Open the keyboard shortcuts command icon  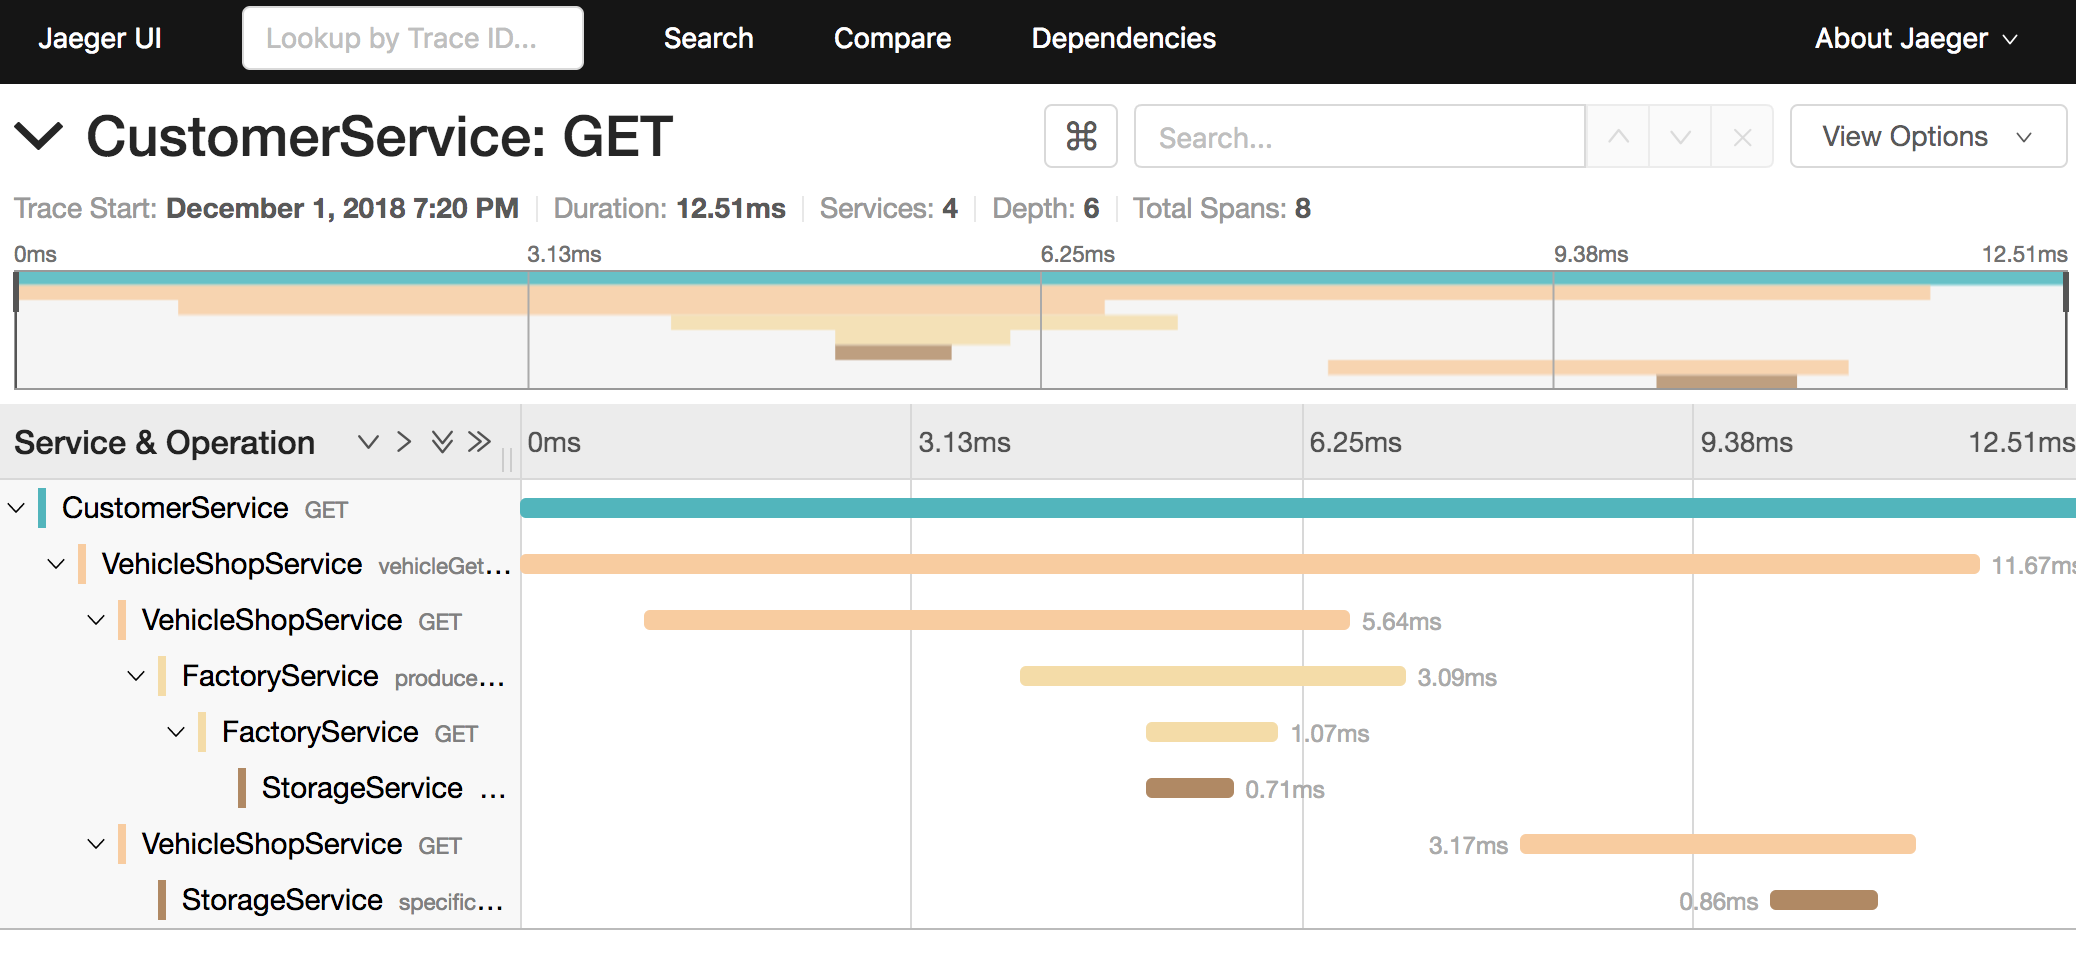point(1081,136)
